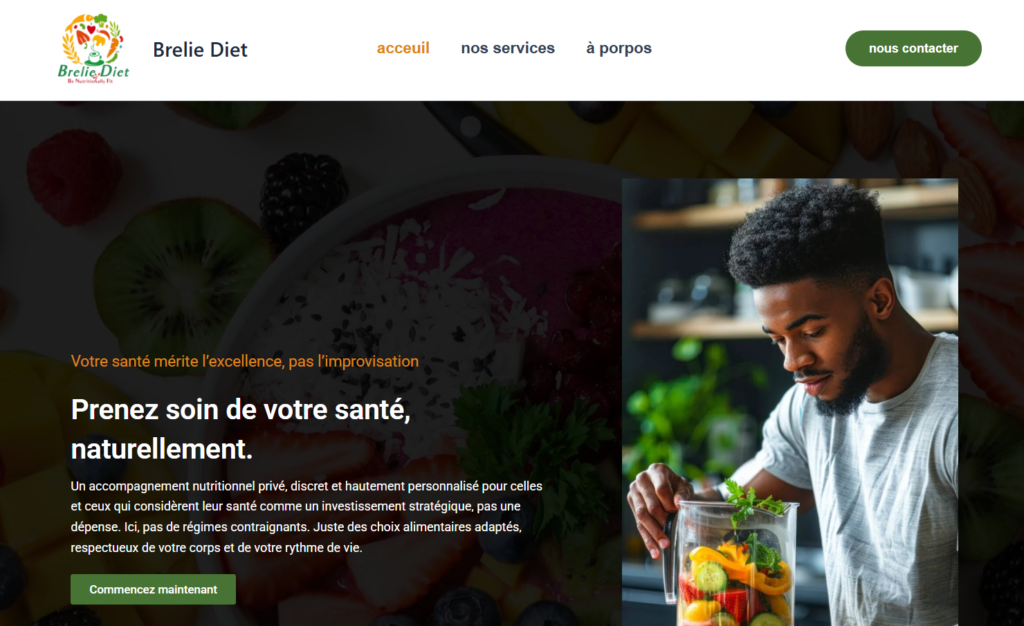The image size is (1024, 626).
Task: Go to the 'acceuil' navigation item
Action: (x=403, y=48)
